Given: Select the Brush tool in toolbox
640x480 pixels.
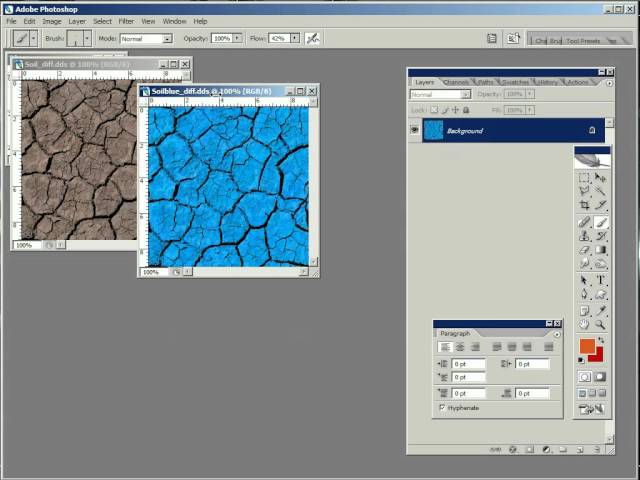Looking at the screenshot, I should click(x=600, y=222).
